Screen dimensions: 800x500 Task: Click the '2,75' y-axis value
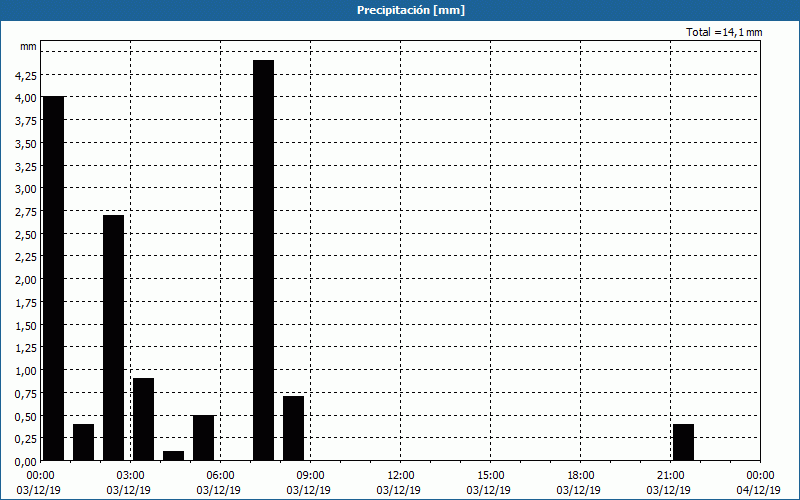[x=26, y=212]
